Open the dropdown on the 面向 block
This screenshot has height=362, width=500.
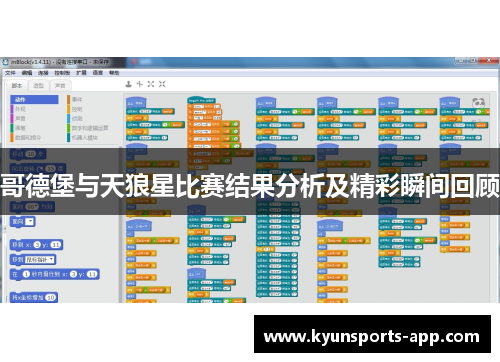tap(30, 221)
